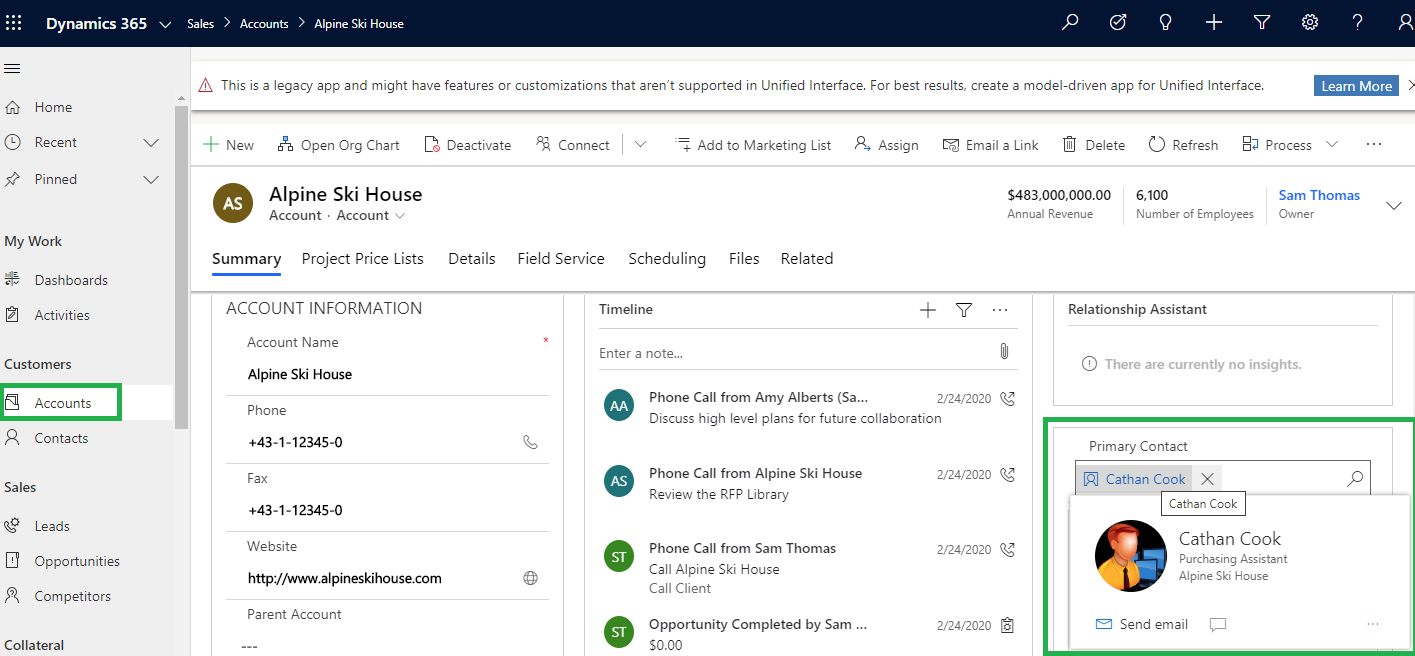Click the Learn More button
The width and height of the screenshot is (1415, 656).
1356,86
